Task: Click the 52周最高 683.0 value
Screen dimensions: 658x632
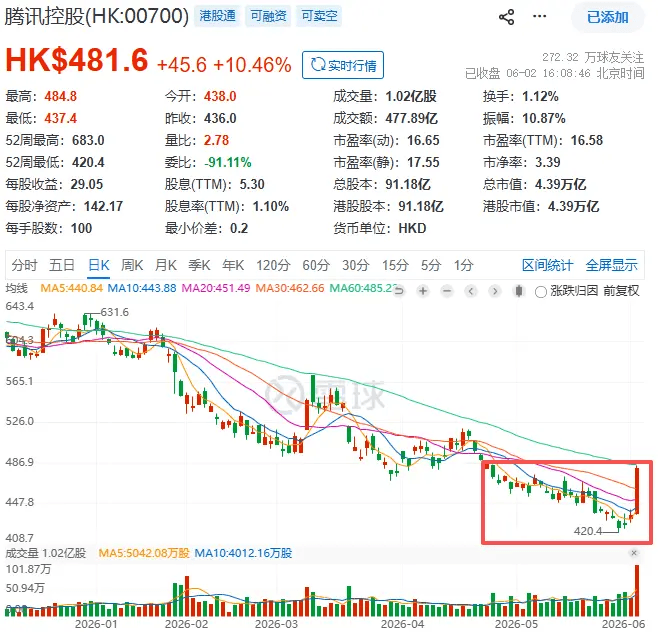Action: pyautogui.click(x=88, y=140)
